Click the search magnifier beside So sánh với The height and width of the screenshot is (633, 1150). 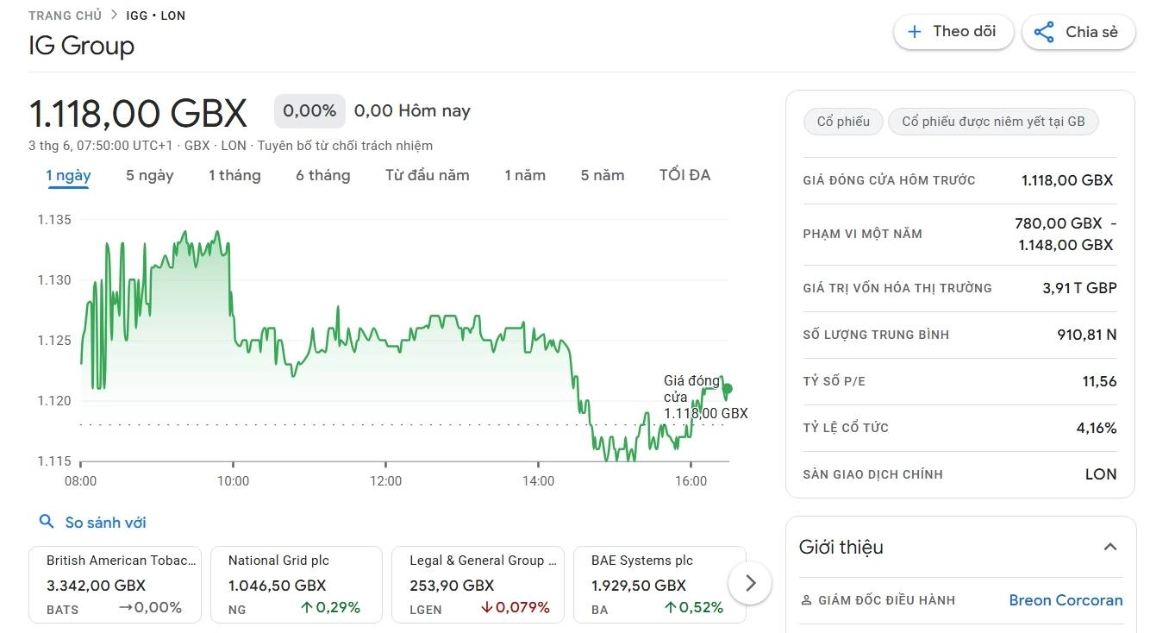click(46, 522)
